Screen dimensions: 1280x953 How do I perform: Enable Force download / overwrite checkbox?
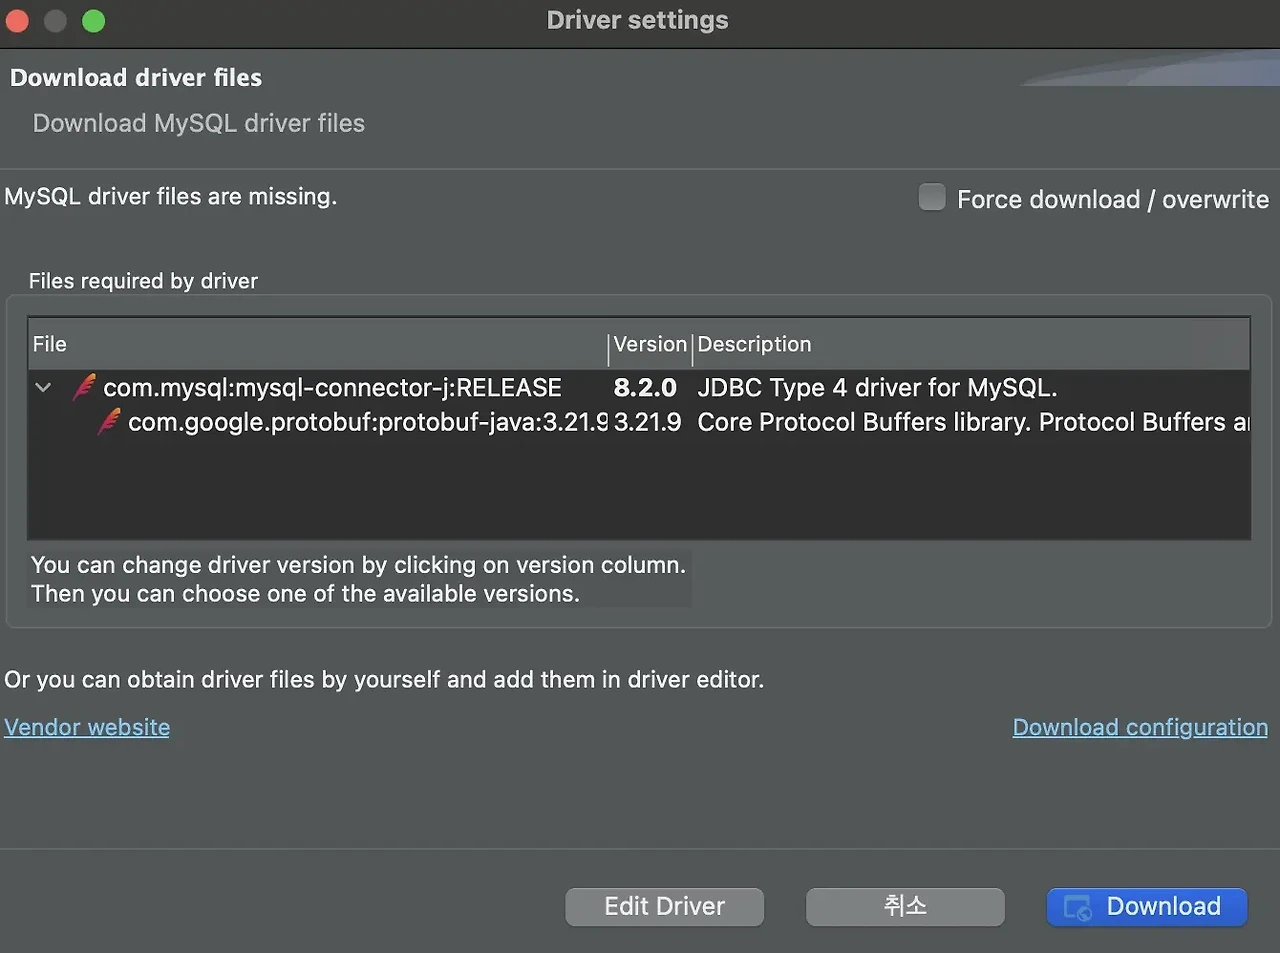point(932,197)
